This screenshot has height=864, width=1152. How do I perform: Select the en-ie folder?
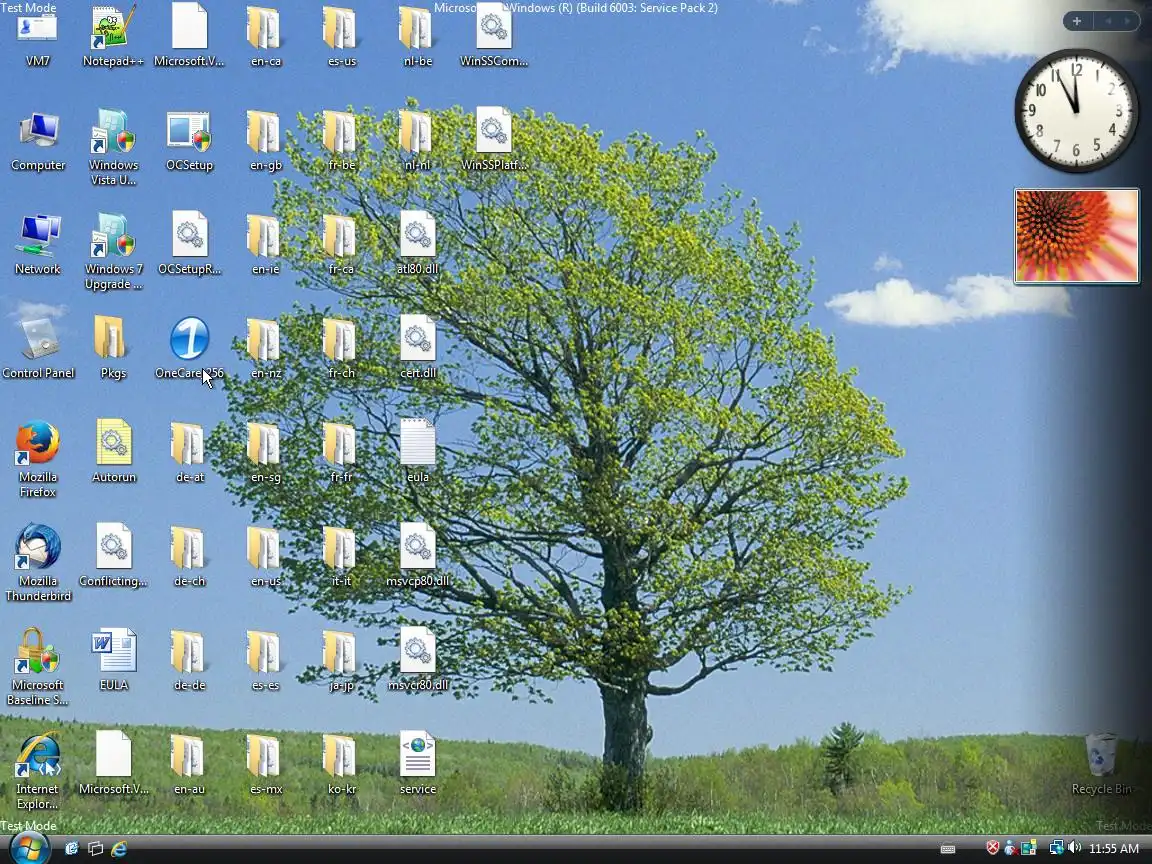click(x=265, y=245)
